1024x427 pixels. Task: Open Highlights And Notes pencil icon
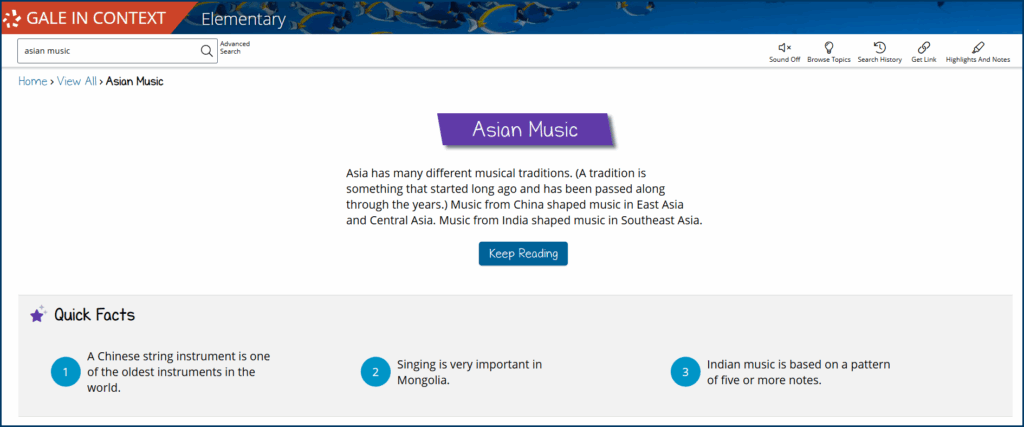click(x=978, y=48)
